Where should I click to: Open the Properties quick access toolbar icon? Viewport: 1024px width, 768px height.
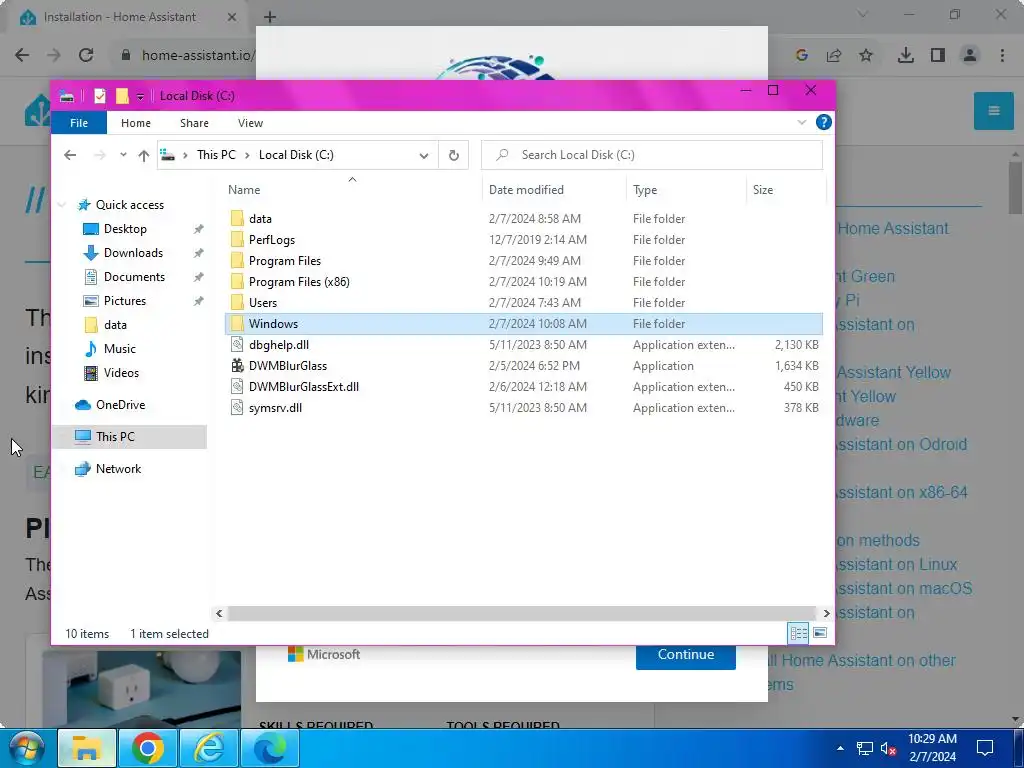(100, 96)
